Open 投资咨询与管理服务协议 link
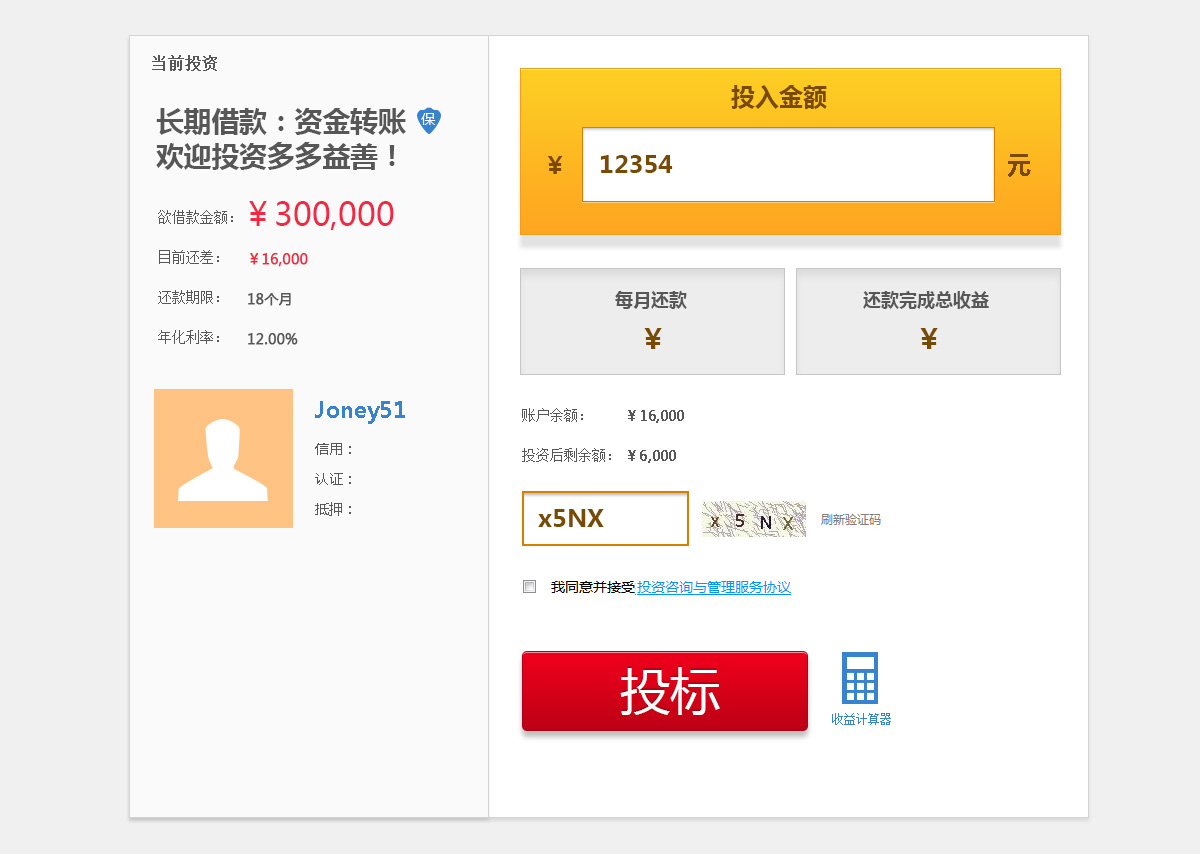This screenshot has width=1200, height=854. pyautogui.click(x=714, y=588)
